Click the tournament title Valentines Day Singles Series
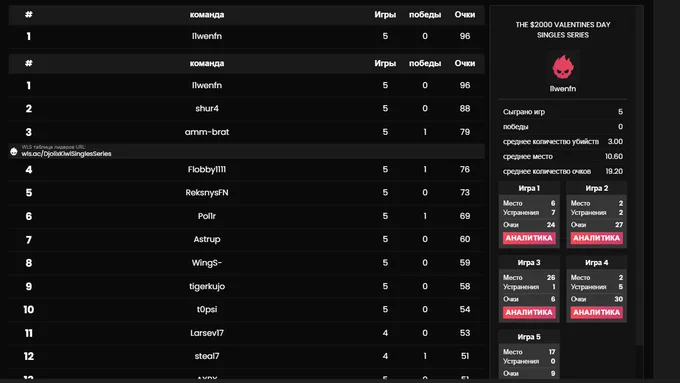Viewport: 680px width, 383px height. tap(563, 30)
